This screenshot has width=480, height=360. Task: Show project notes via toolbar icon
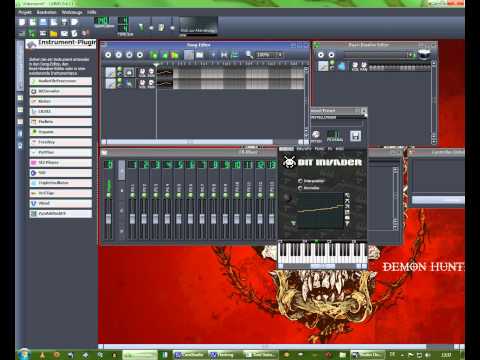(x=75, y=33)
